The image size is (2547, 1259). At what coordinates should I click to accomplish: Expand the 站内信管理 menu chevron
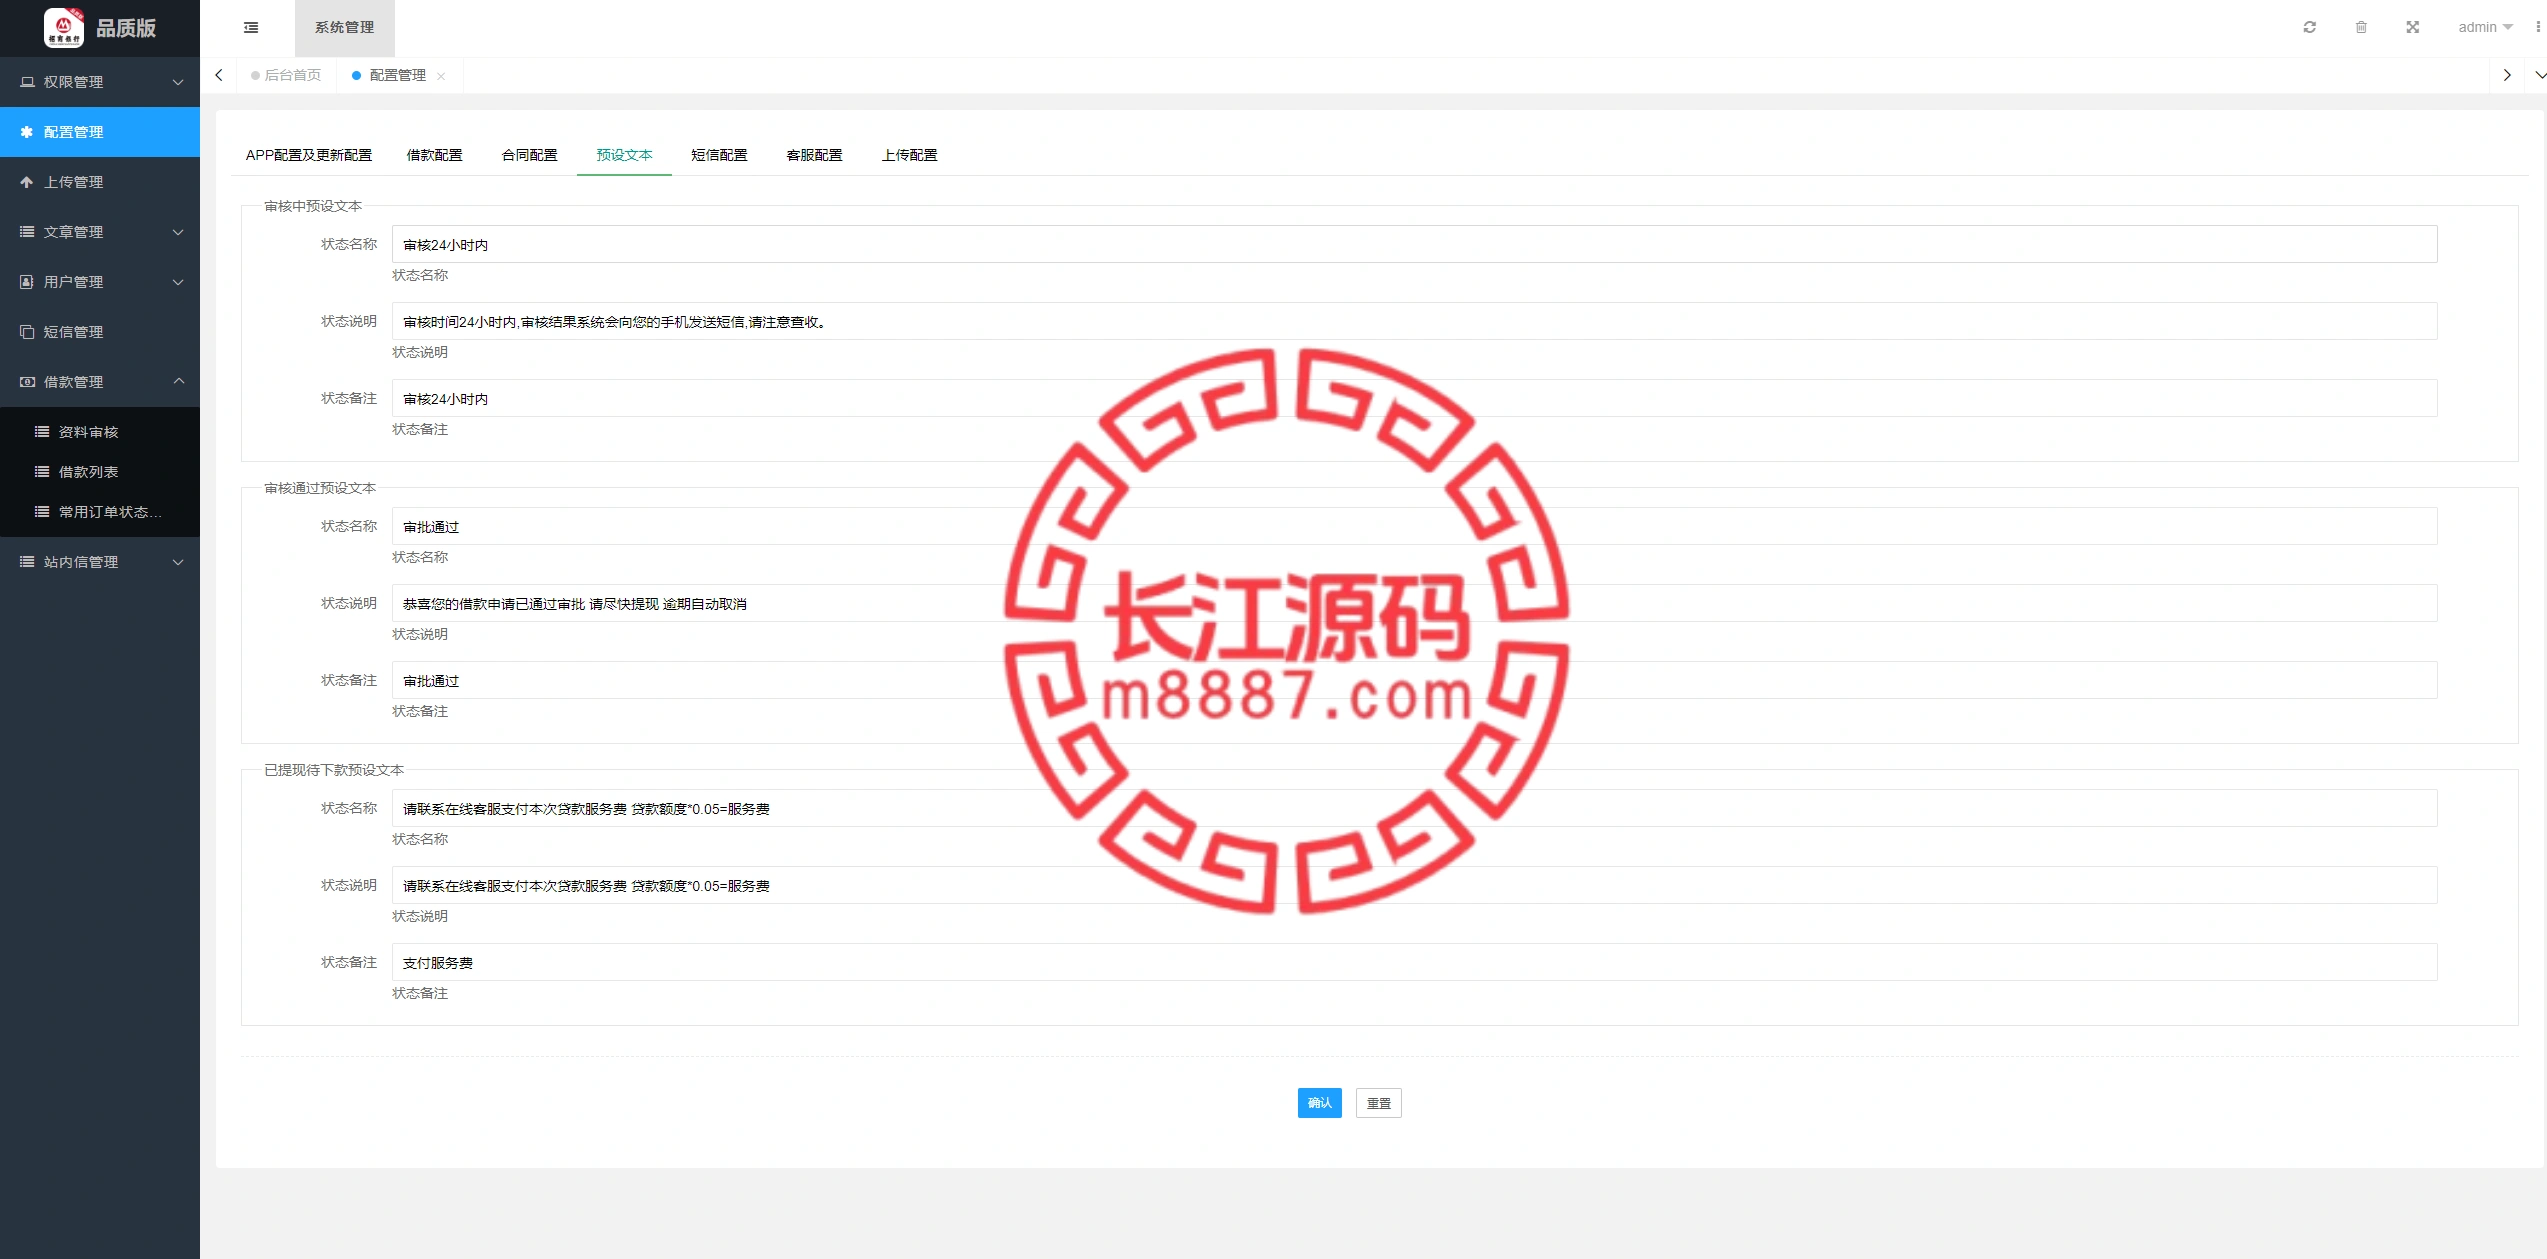pos(178,562)
